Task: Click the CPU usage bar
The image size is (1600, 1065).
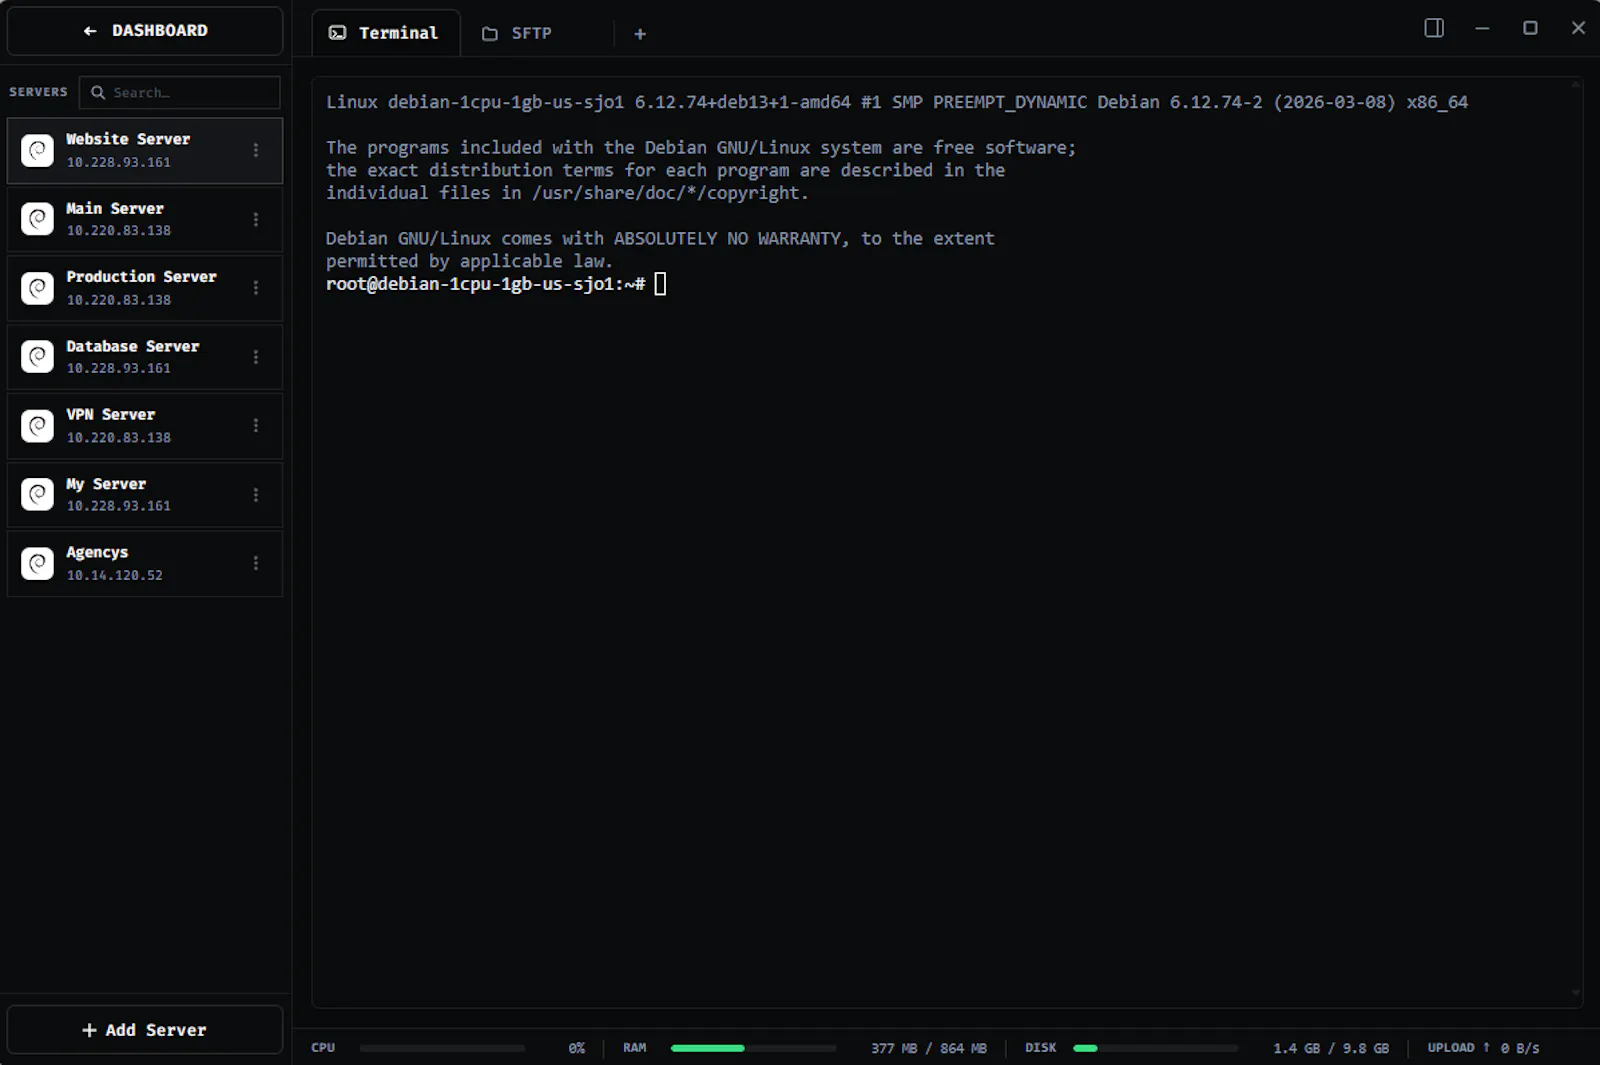Action: point(442,1048)
